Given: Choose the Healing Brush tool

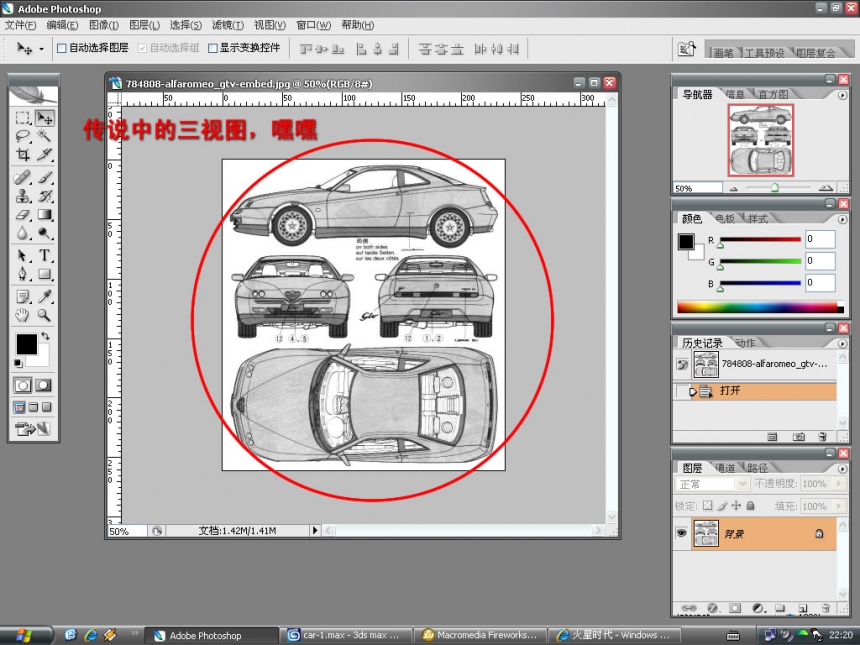Looking at the screenshot, I should [22, 177].
